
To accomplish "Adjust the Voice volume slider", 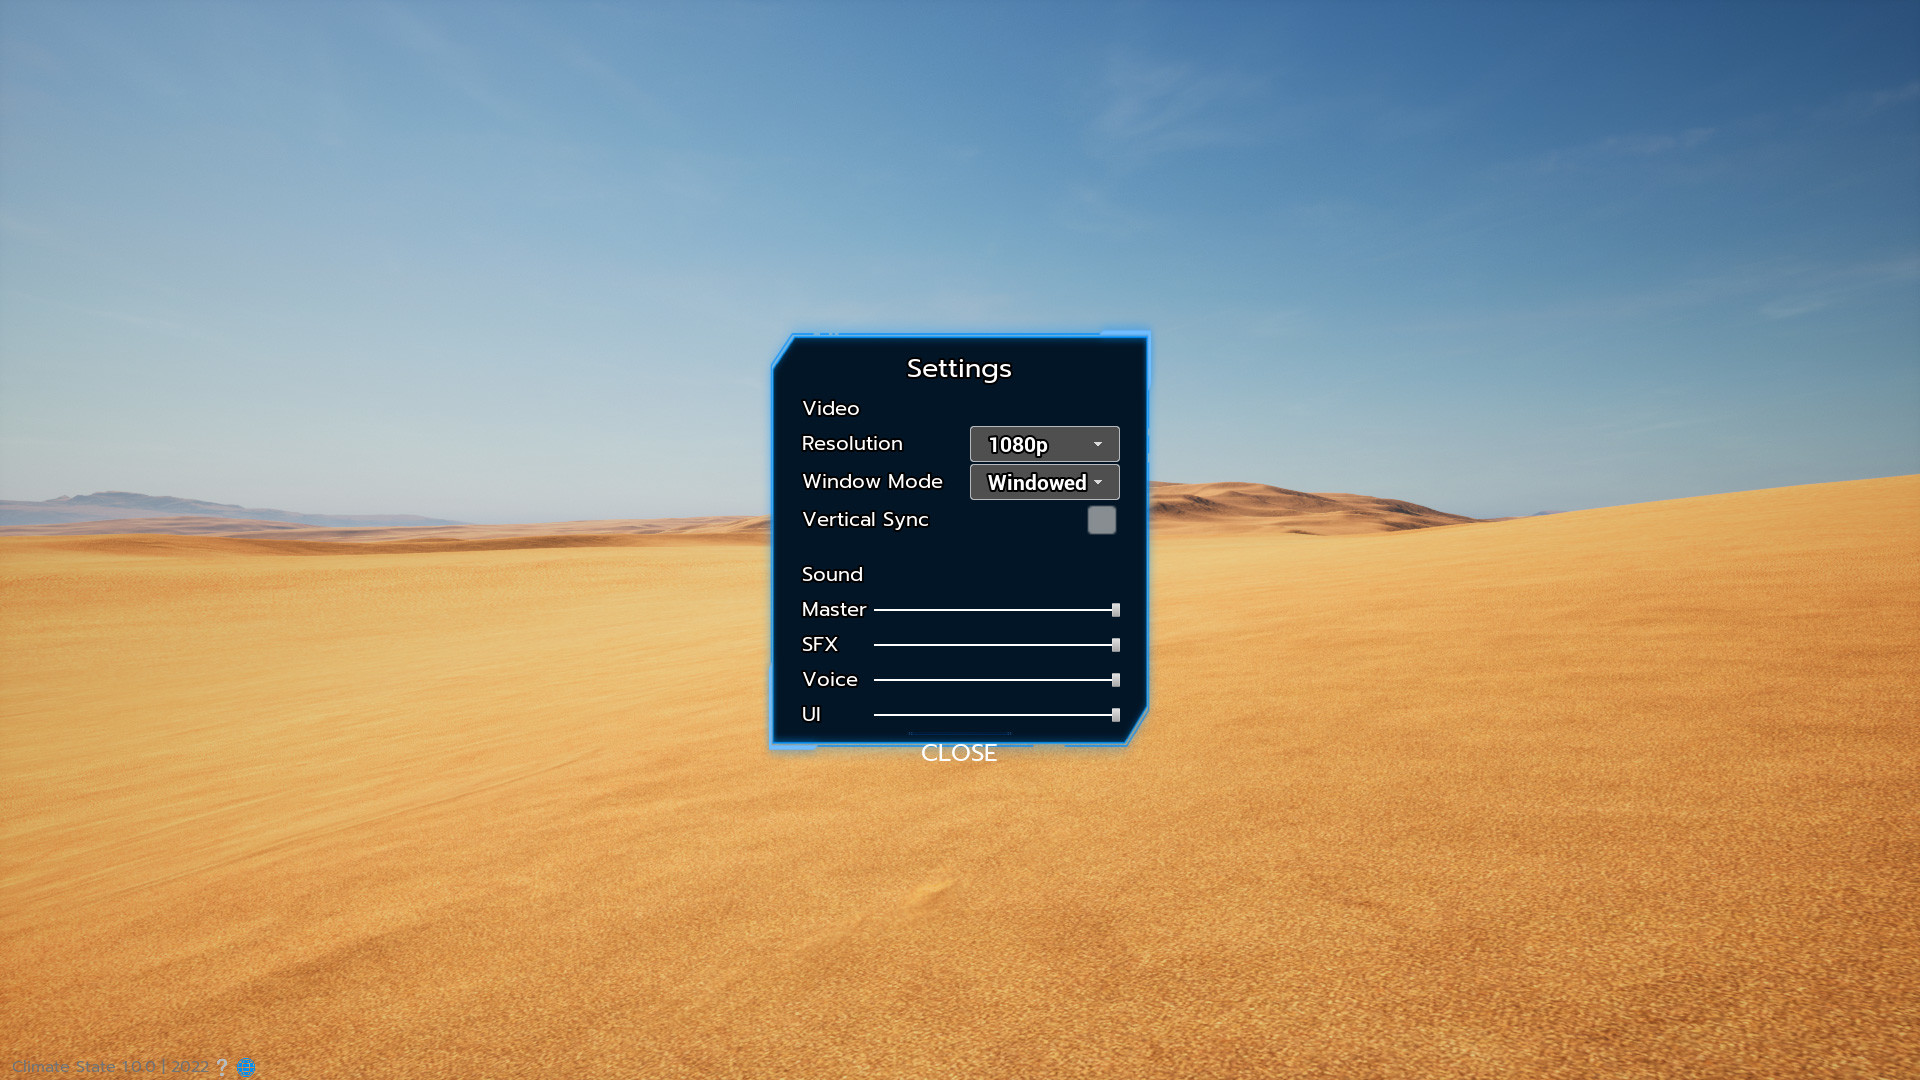I will (997, 680).
